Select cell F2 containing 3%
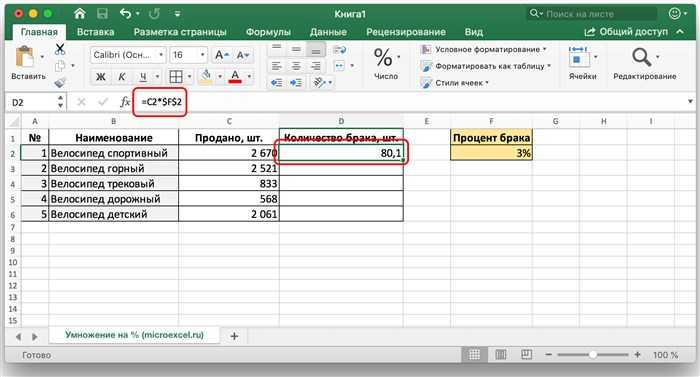The image size is (700, 377). [491, 153]
